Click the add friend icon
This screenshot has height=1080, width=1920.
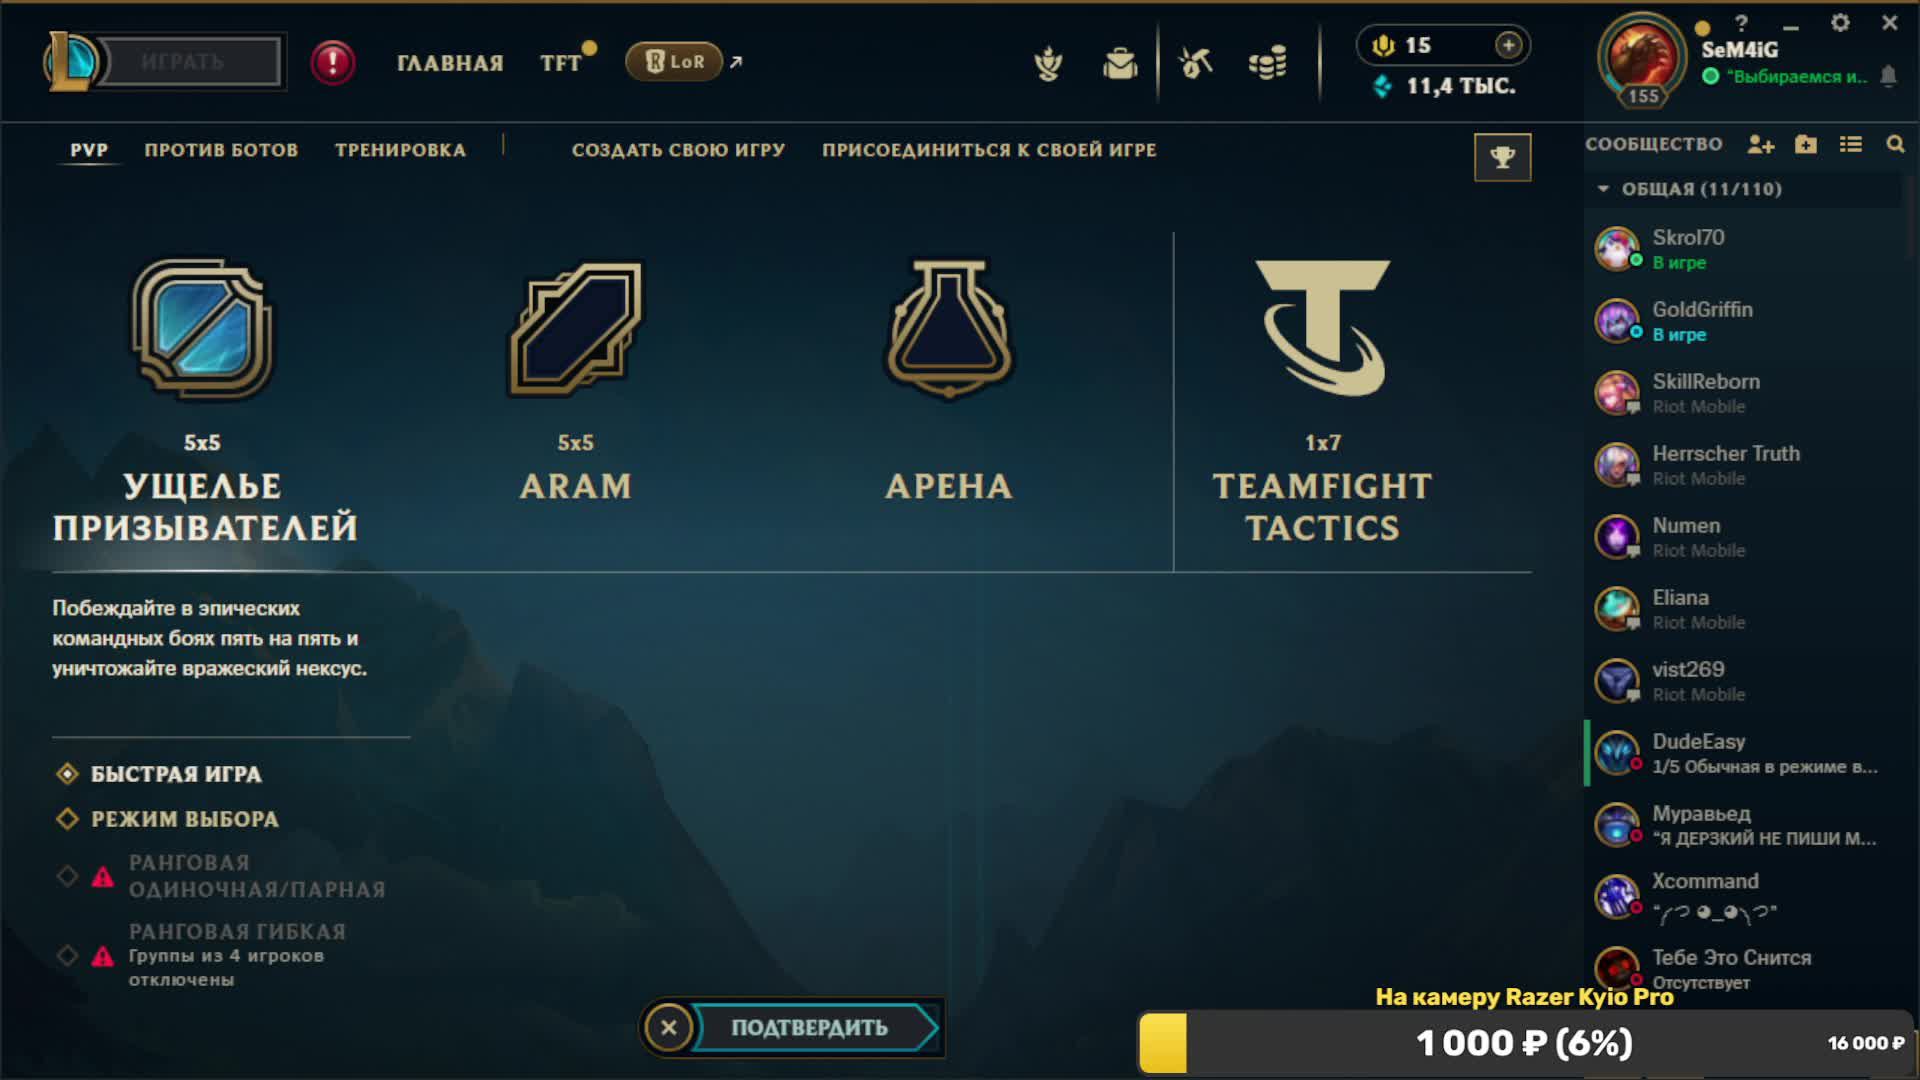[1760, 145]
